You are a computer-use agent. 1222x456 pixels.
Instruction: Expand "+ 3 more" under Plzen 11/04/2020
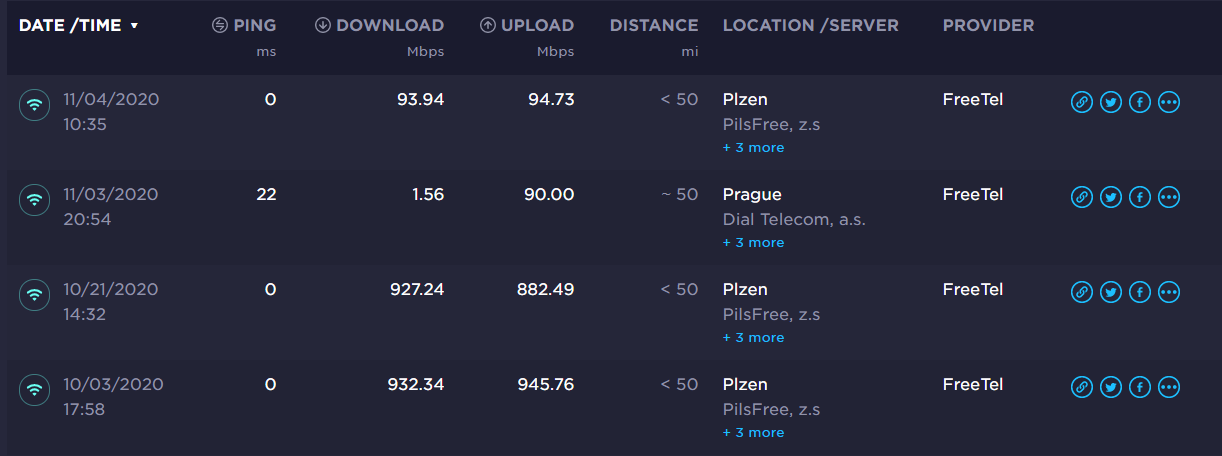click(x=753, y=148)
